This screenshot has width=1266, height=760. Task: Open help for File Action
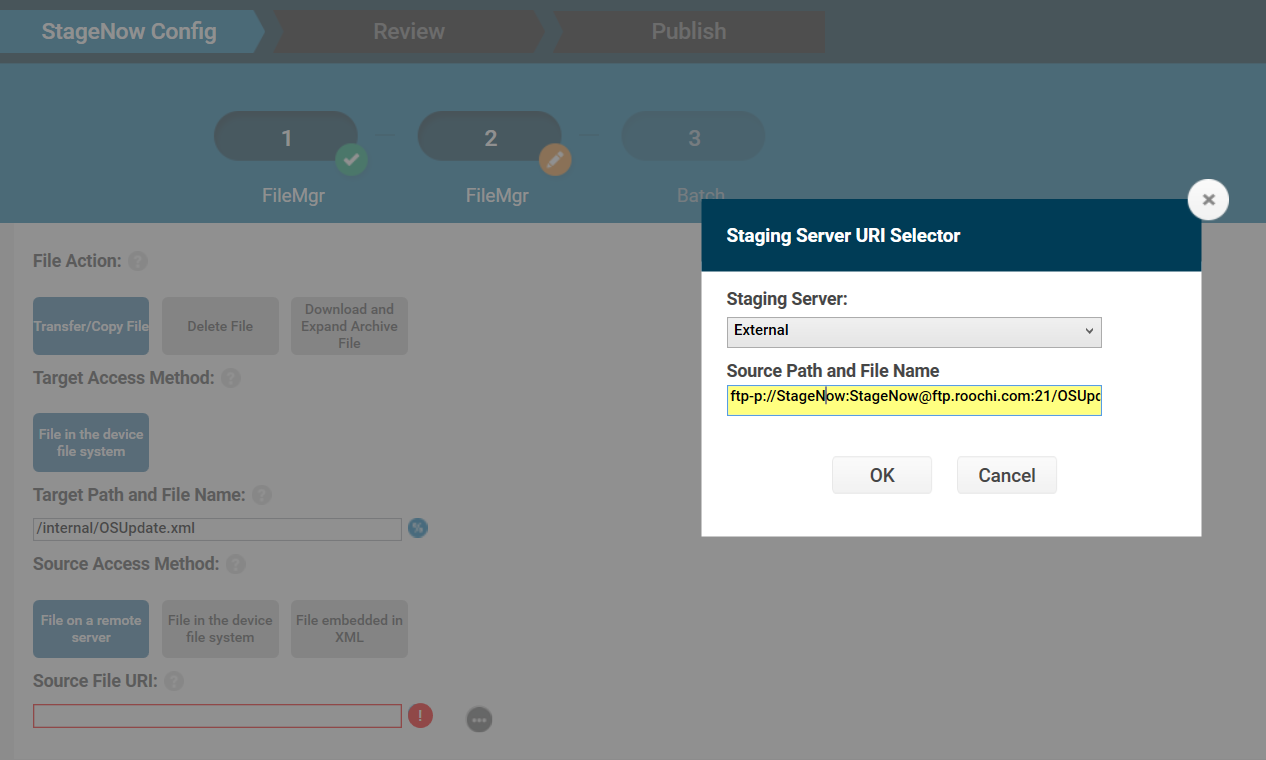point(138,262)
